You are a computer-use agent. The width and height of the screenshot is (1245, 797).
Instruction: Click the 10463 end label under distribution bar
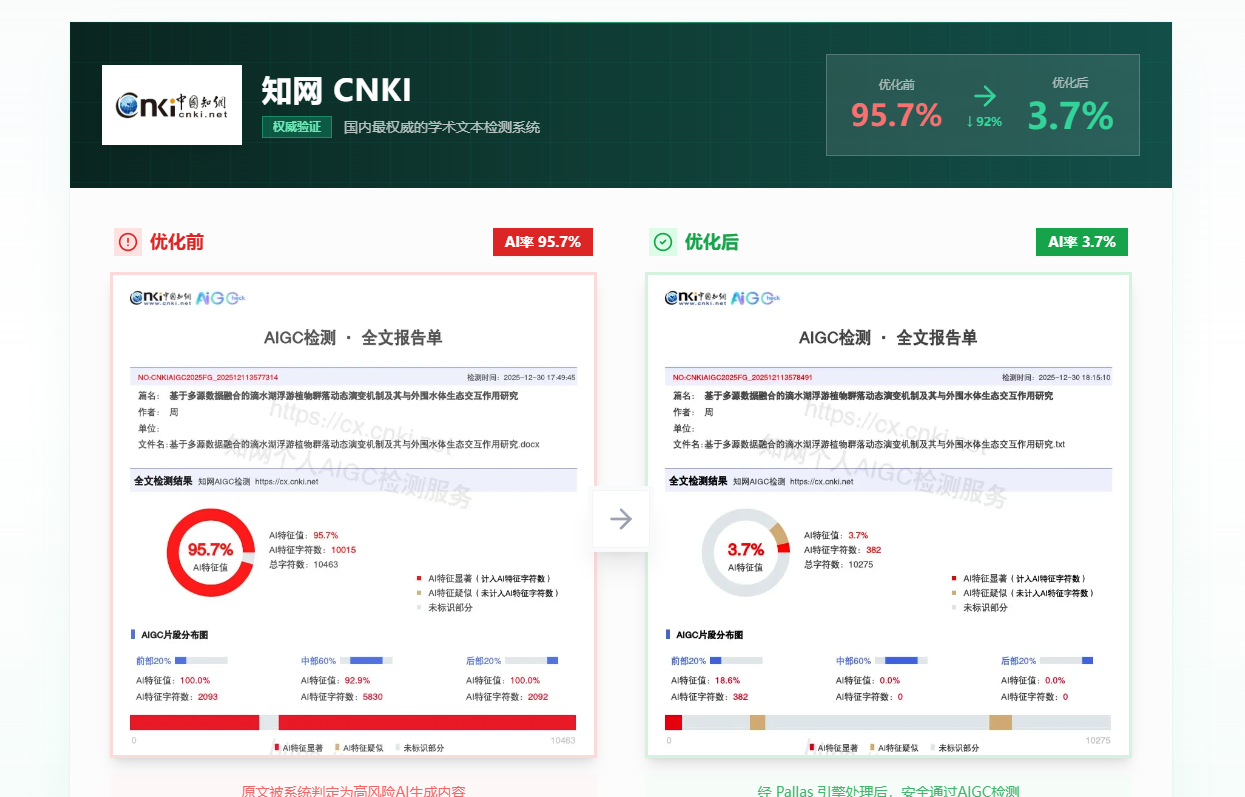(563, 741)
